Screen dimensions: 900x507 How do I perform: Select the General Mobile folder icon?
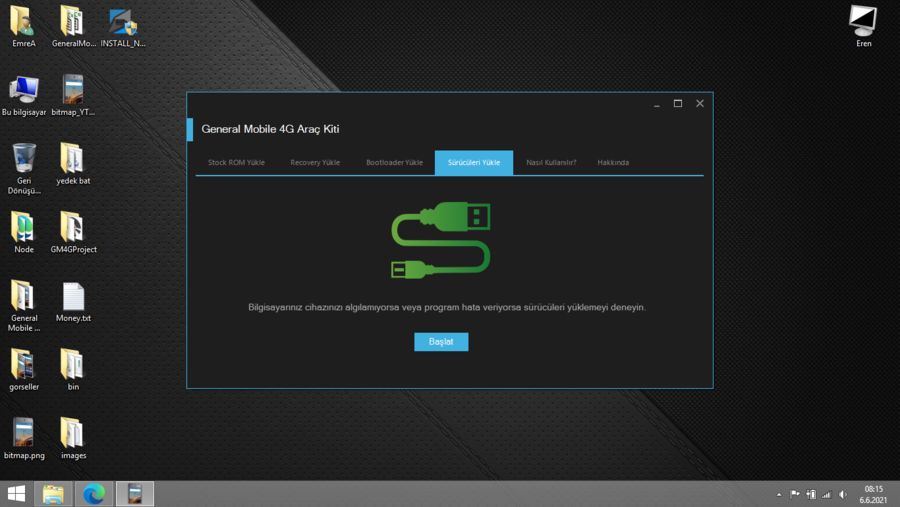24,306
